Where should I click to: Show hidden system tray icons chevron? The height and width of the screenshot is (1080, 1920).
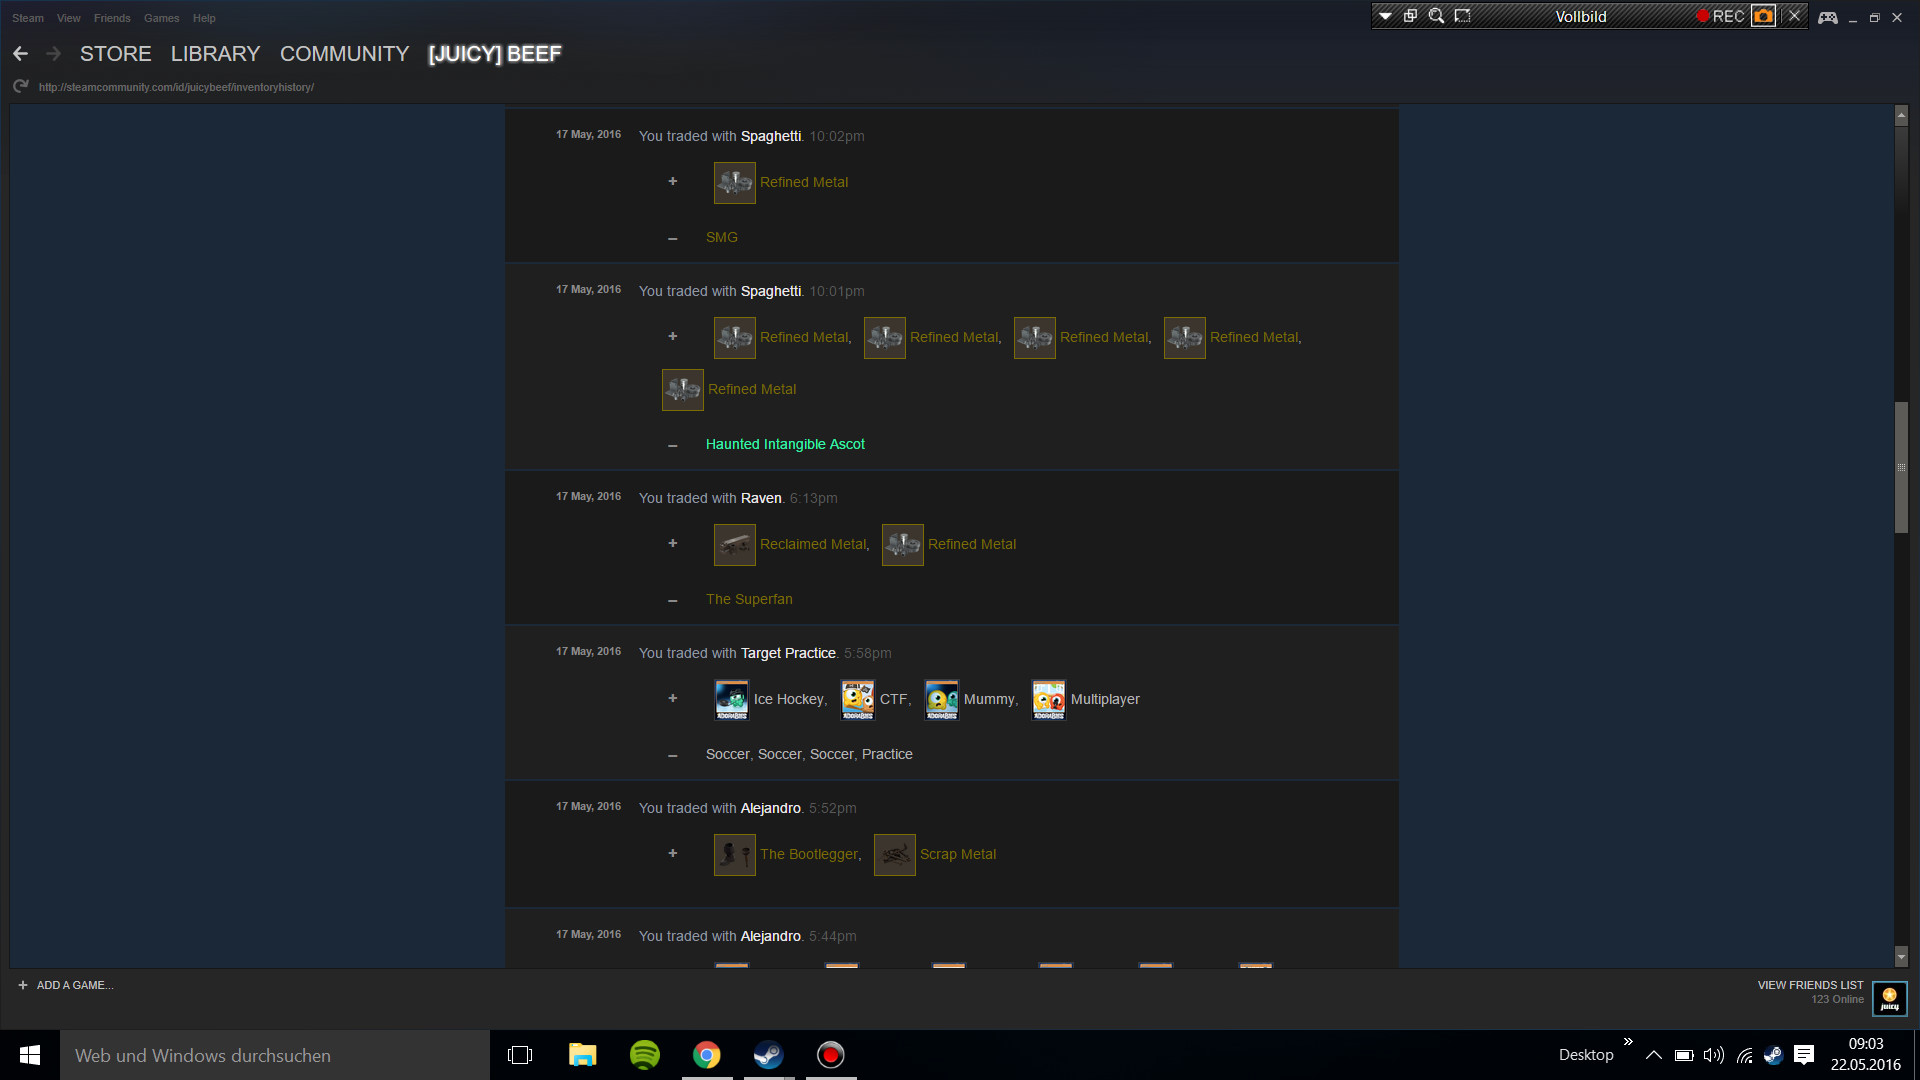tap(1653, 1055)
